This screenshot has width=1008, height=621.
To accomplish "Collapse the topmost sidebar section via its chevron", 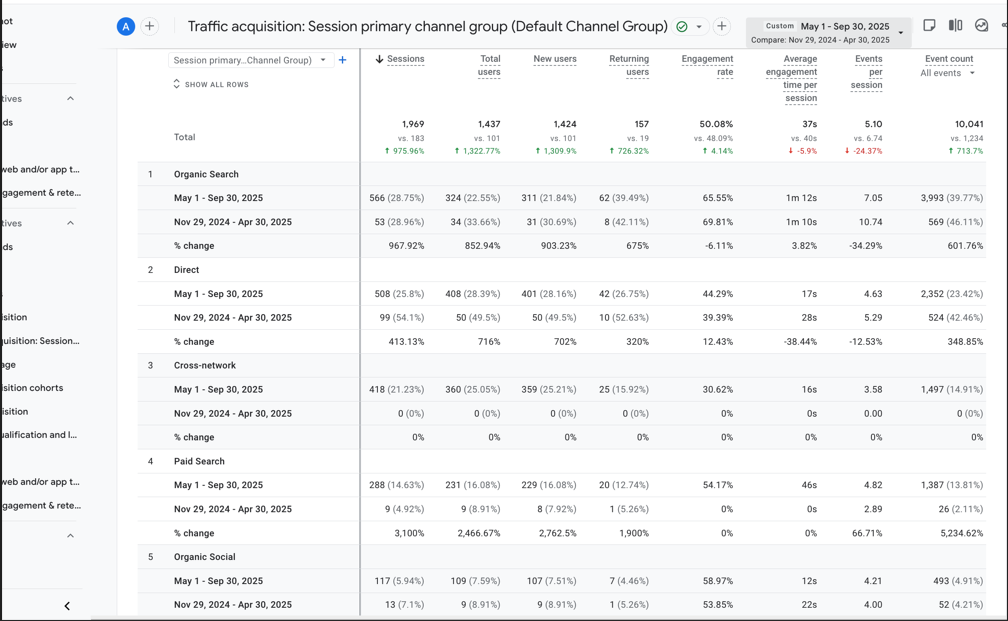I will point(70,99).
